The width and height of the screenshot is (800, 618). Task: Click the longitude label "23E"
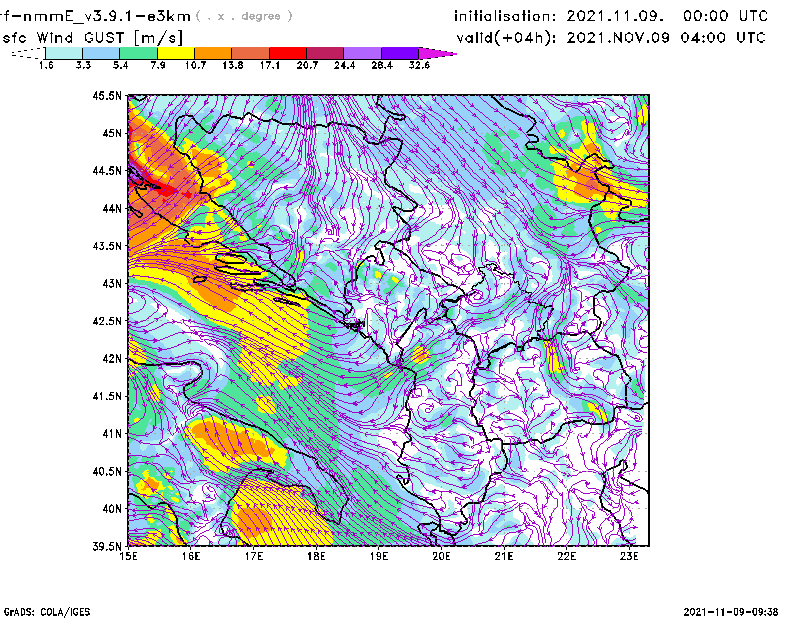[x=629, y=556]
